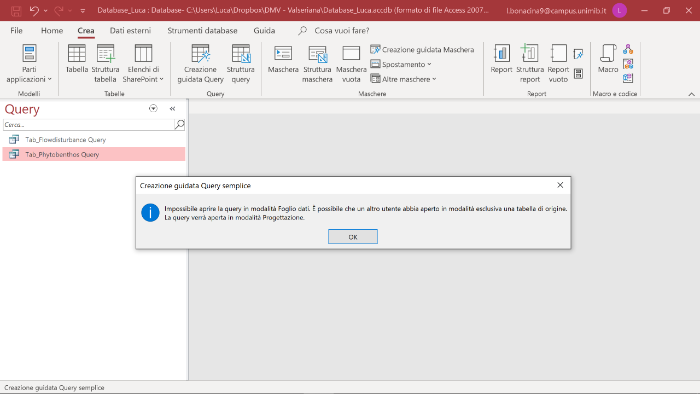The width and height of the screenshot is (700, 394).
Task: Expand the Elenchi di SharePoint menu
Action: [143, 63]
